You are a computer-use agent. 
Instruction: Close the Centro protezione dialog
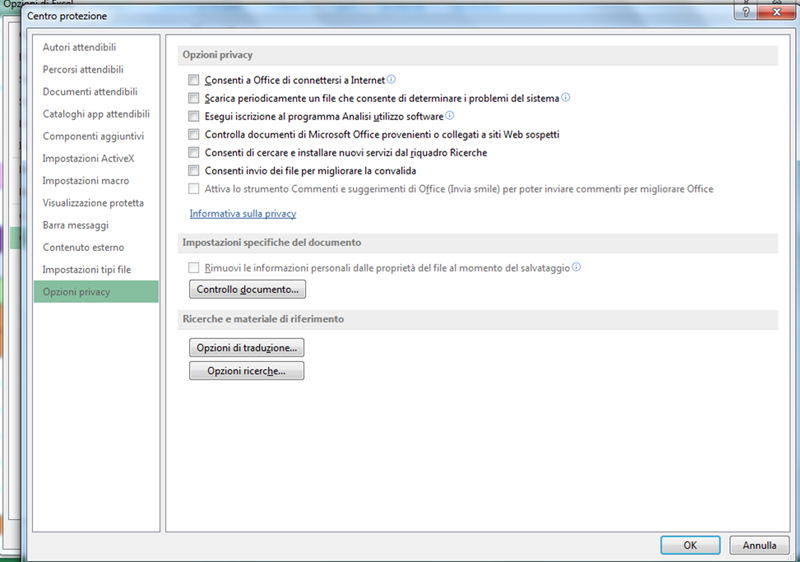(x=777, y=12)
